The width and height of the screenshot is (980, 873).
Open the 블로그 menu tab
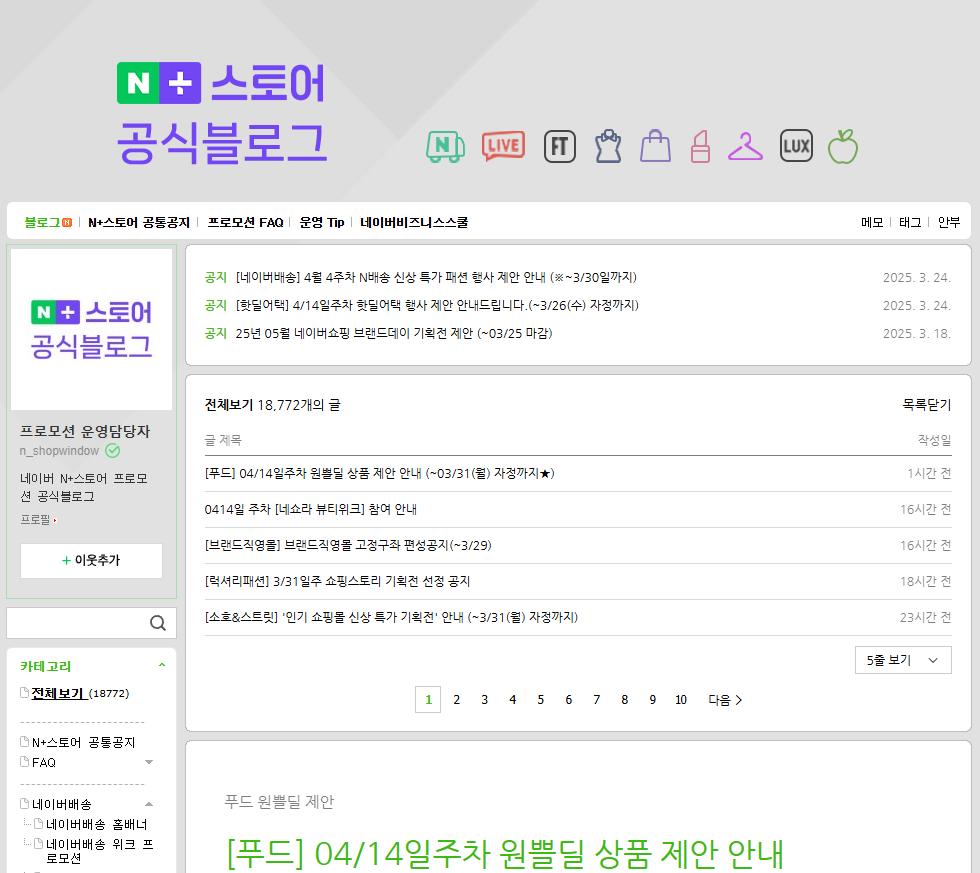(42, 222)
